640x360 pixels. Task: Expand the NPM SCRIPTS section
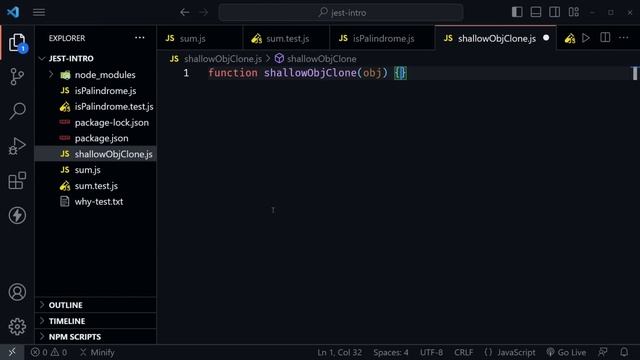pyautogui.click(x=96, y=337)
